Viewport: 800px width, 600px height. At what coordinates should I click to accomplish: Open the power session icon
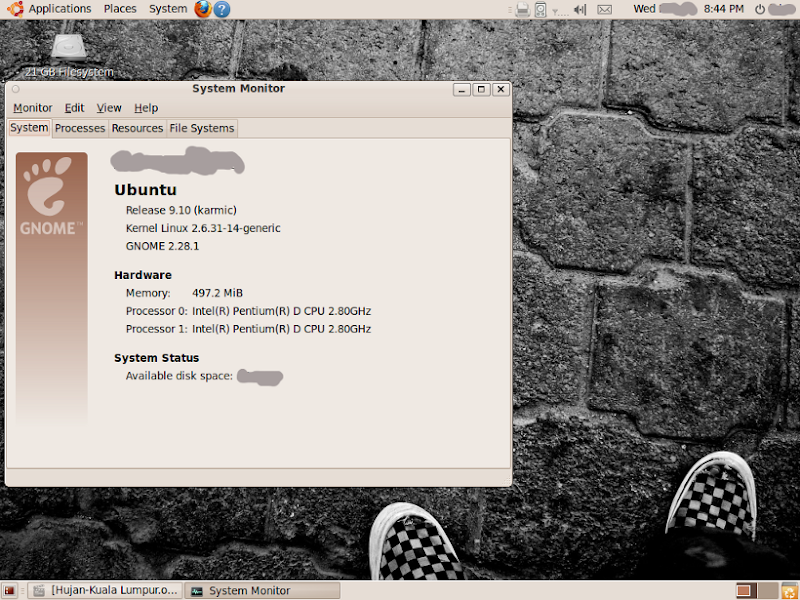pos(760,9)
